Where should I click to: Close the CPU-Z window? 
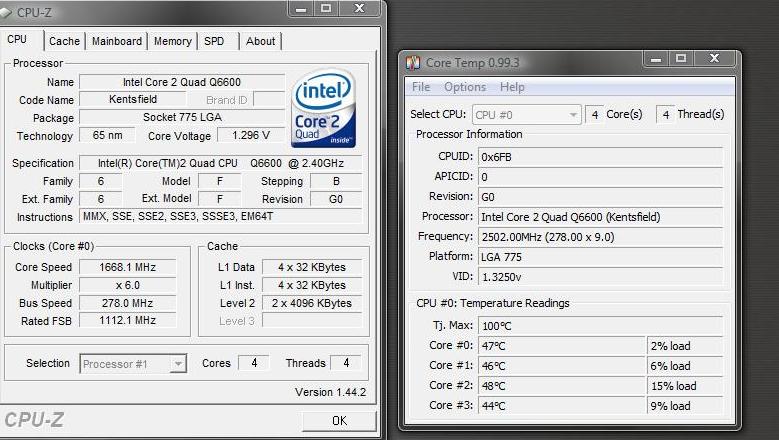click(359, 8)
